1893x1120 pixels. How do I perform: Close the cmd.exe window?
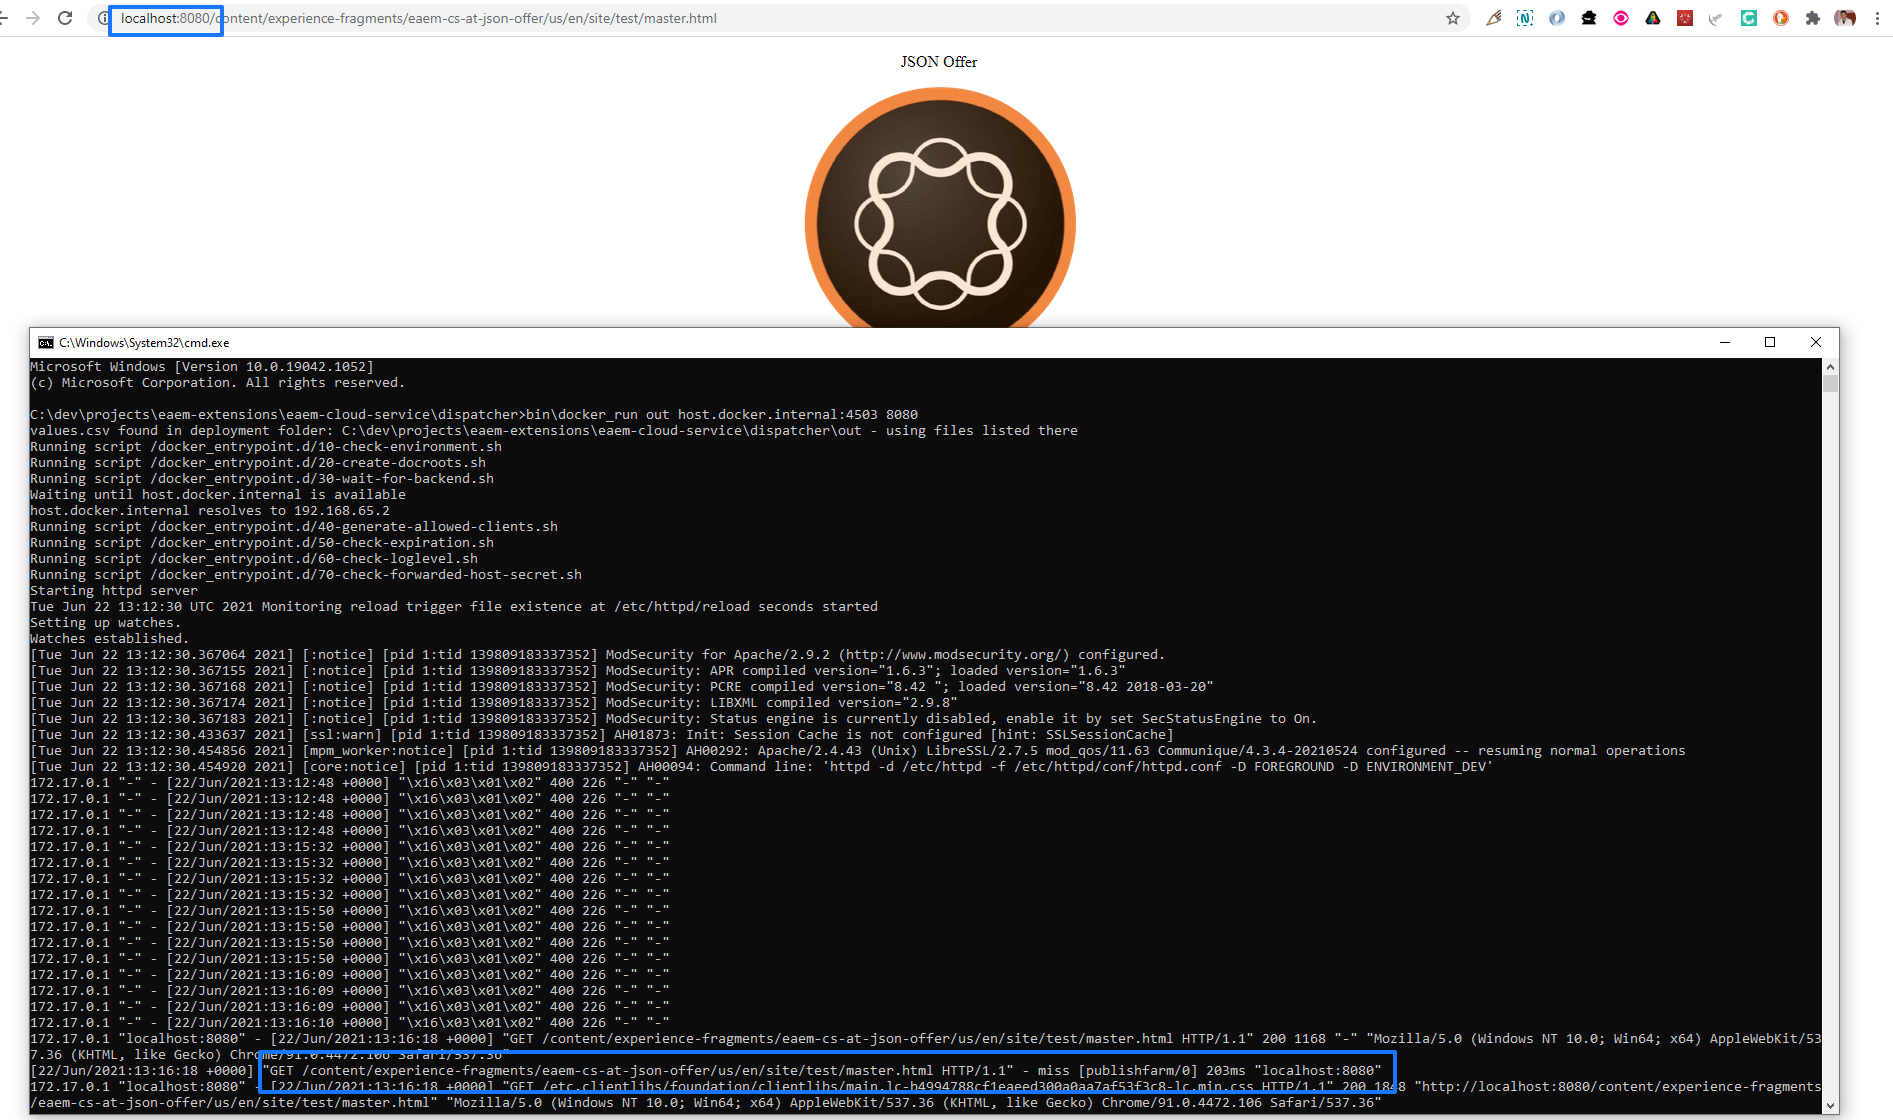(x=1816, y=342)
